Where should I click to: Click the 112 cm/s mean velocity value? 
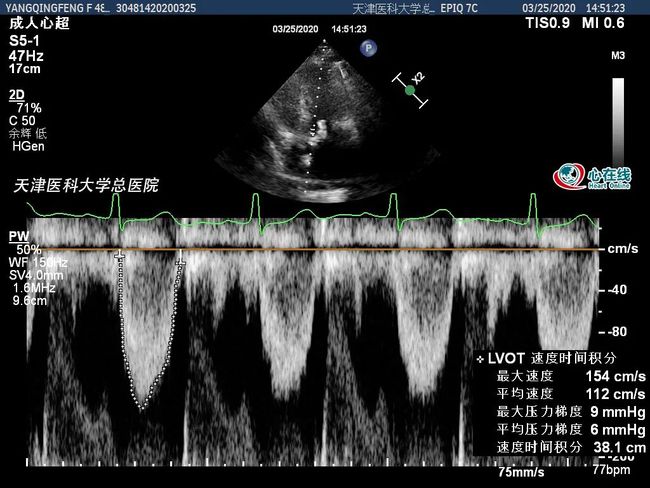[x=616, y=393]
